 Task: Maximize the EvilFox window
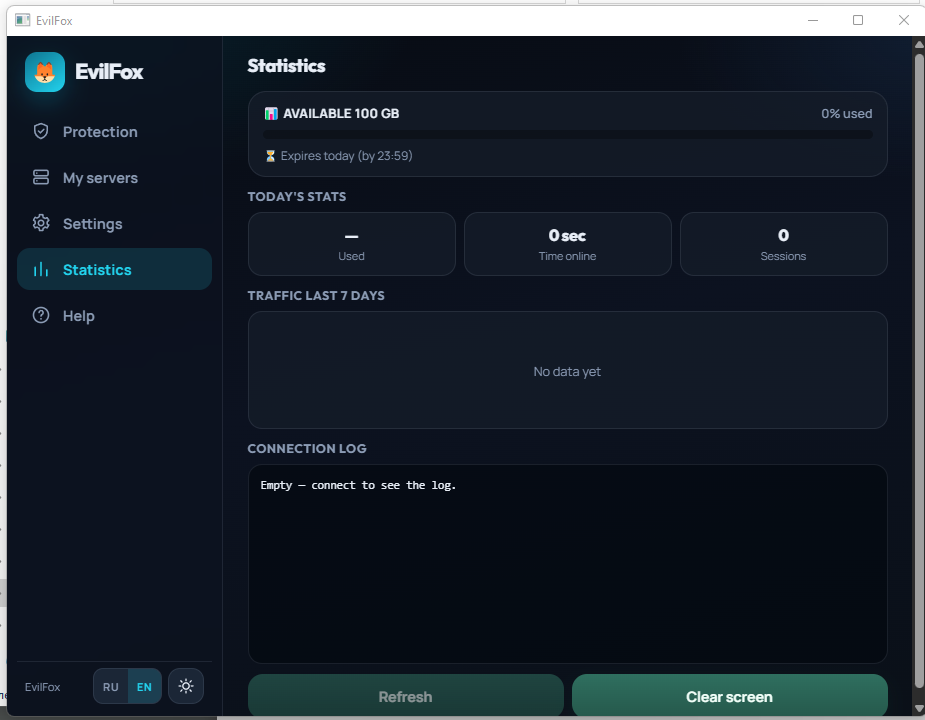coord(858,20)
